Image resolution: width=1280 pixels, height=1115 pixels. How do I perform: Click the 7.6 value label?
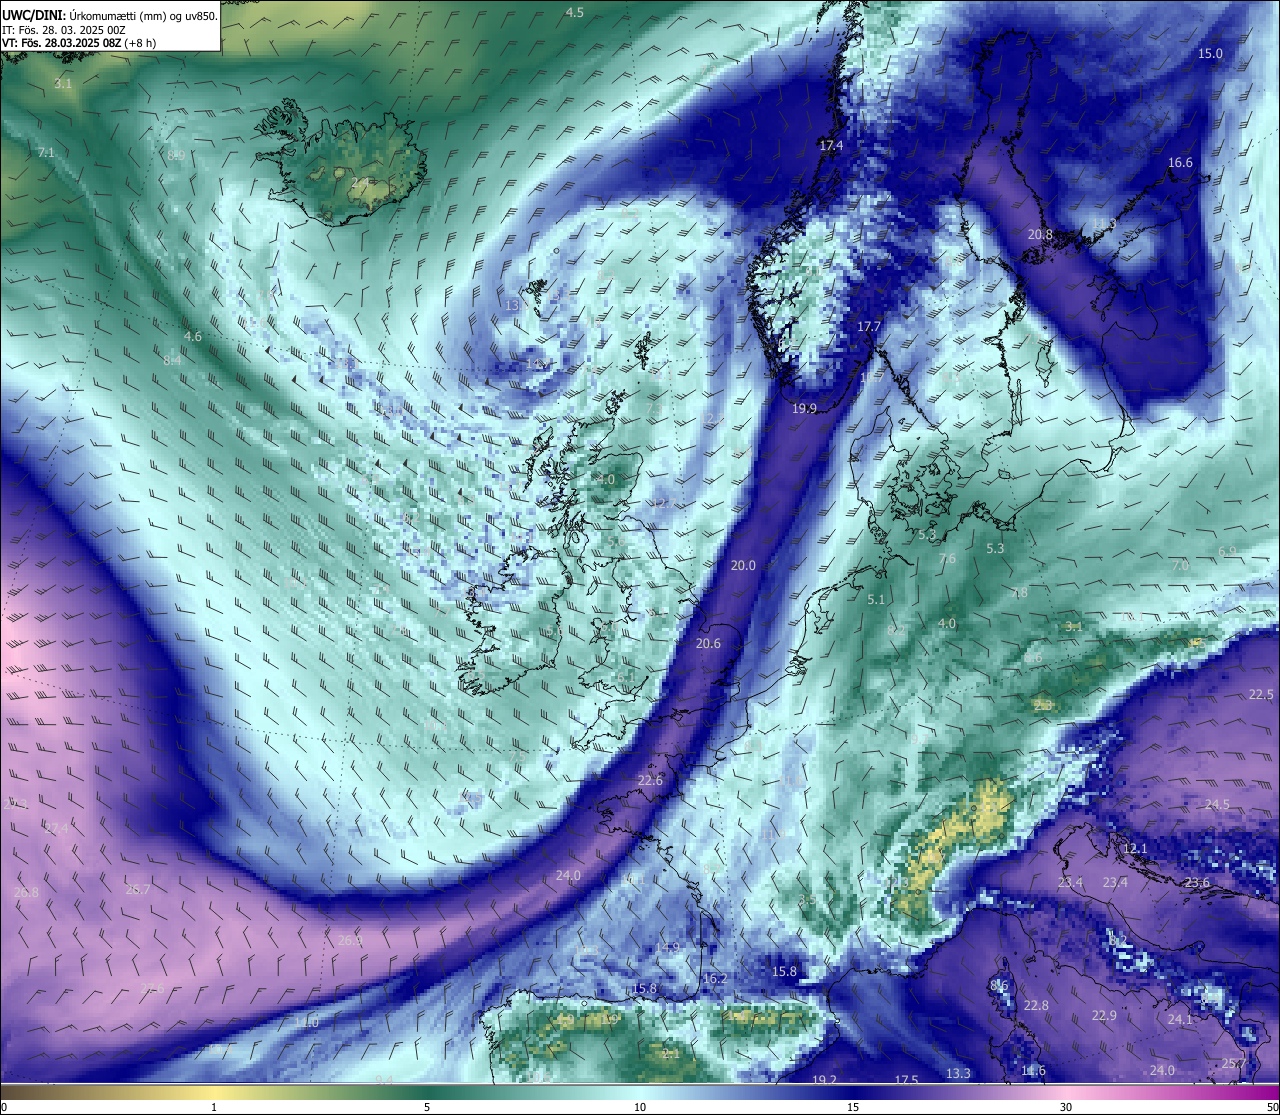947,559
